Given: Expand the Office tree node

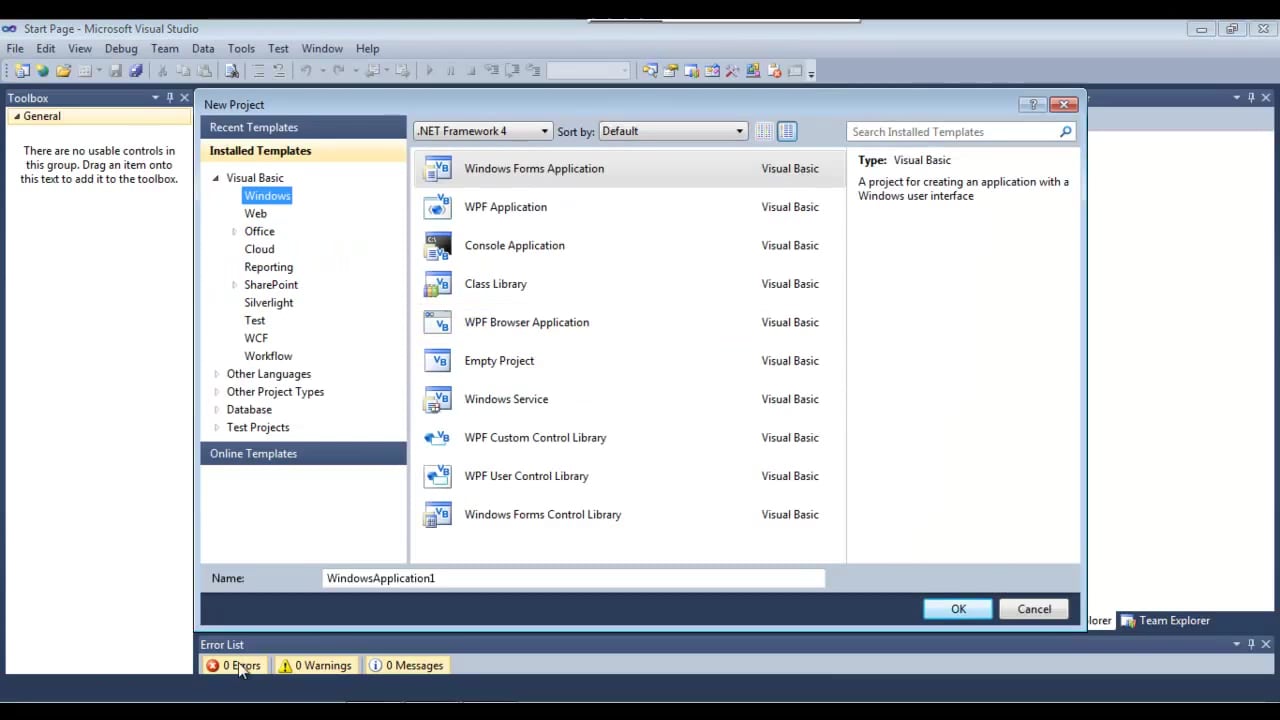Looking at the screenshot, I should coord(234,232).
